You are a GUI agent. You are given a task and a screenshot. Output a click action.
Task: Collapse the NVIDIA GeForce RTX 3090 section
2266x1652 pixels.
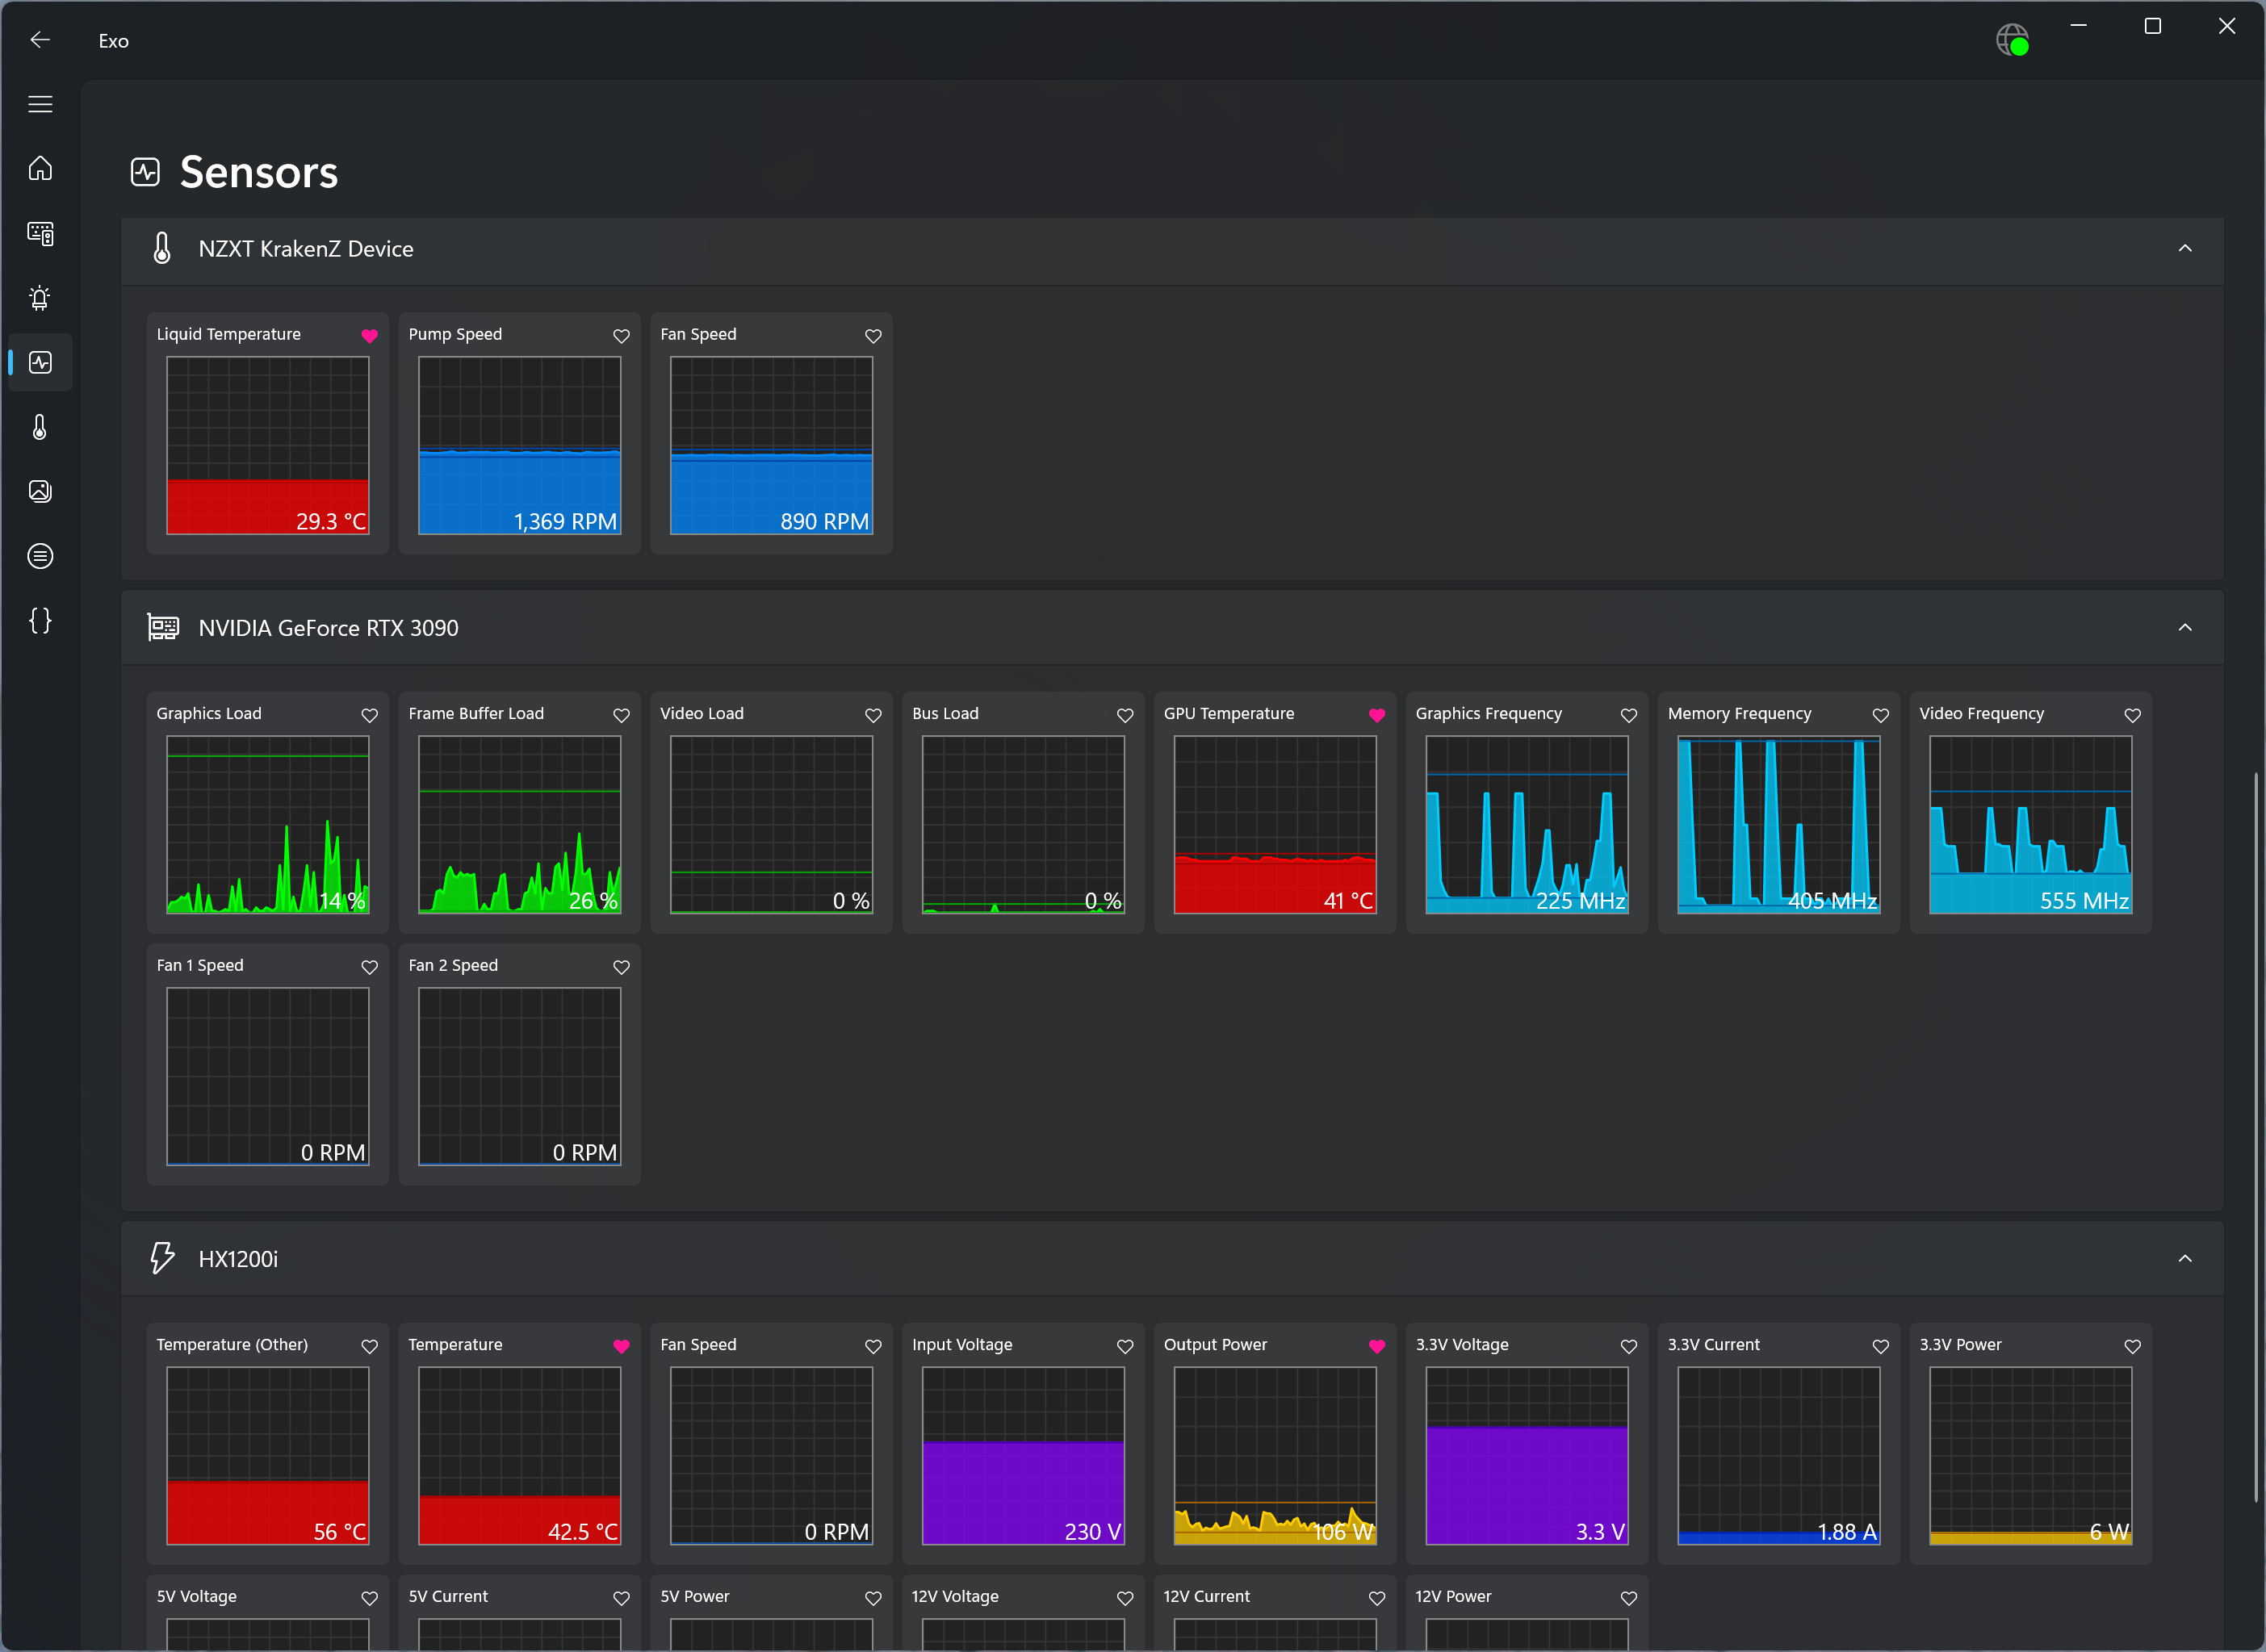click(2184, 627)
